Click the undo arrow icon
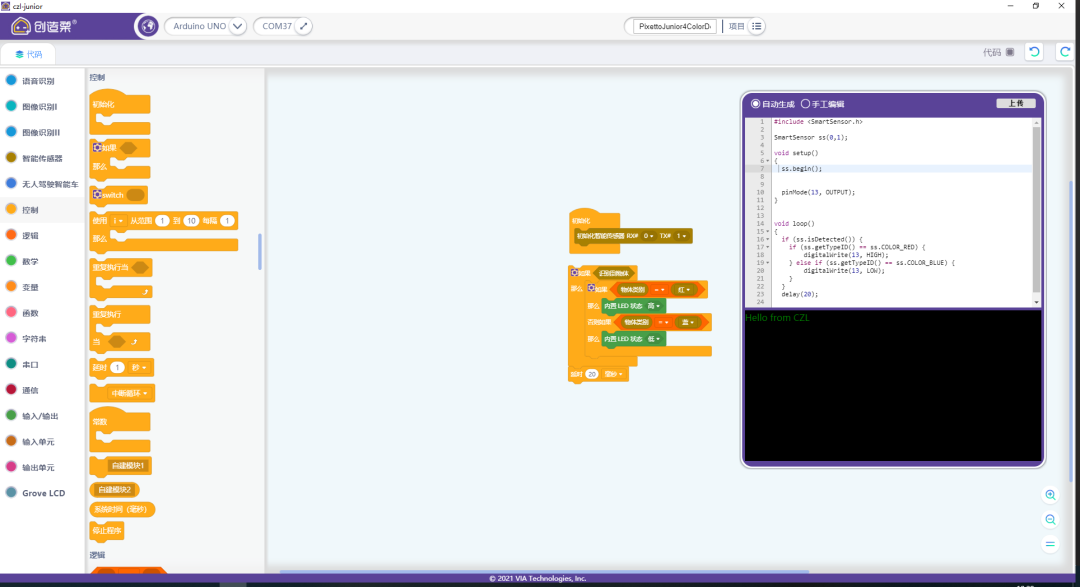Image resolution: width=1080 pixels, height=587 pixels. click(1034, 52)
